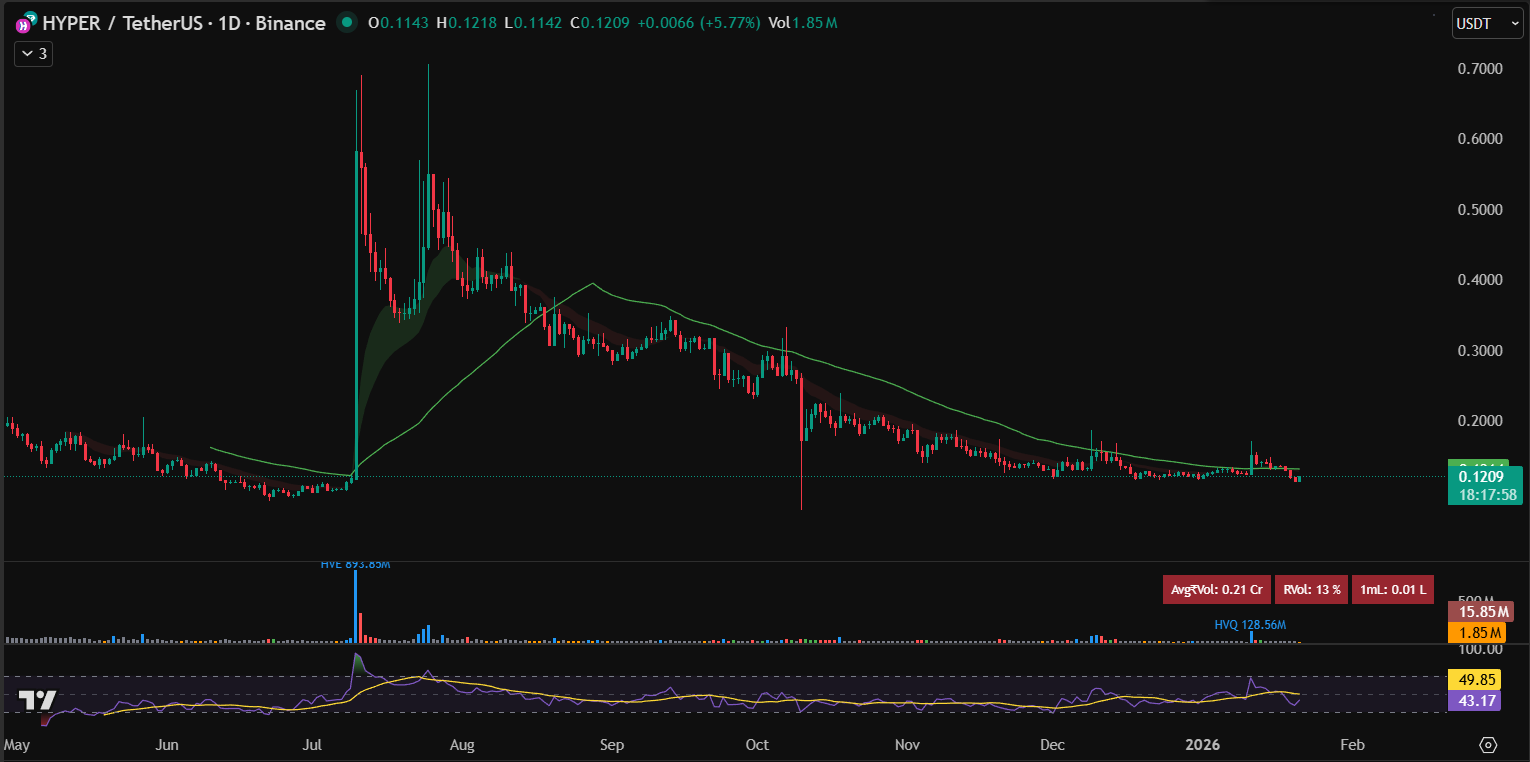Click the AvgVol: 0.21 Cr indicator badge

(1216, 589)
